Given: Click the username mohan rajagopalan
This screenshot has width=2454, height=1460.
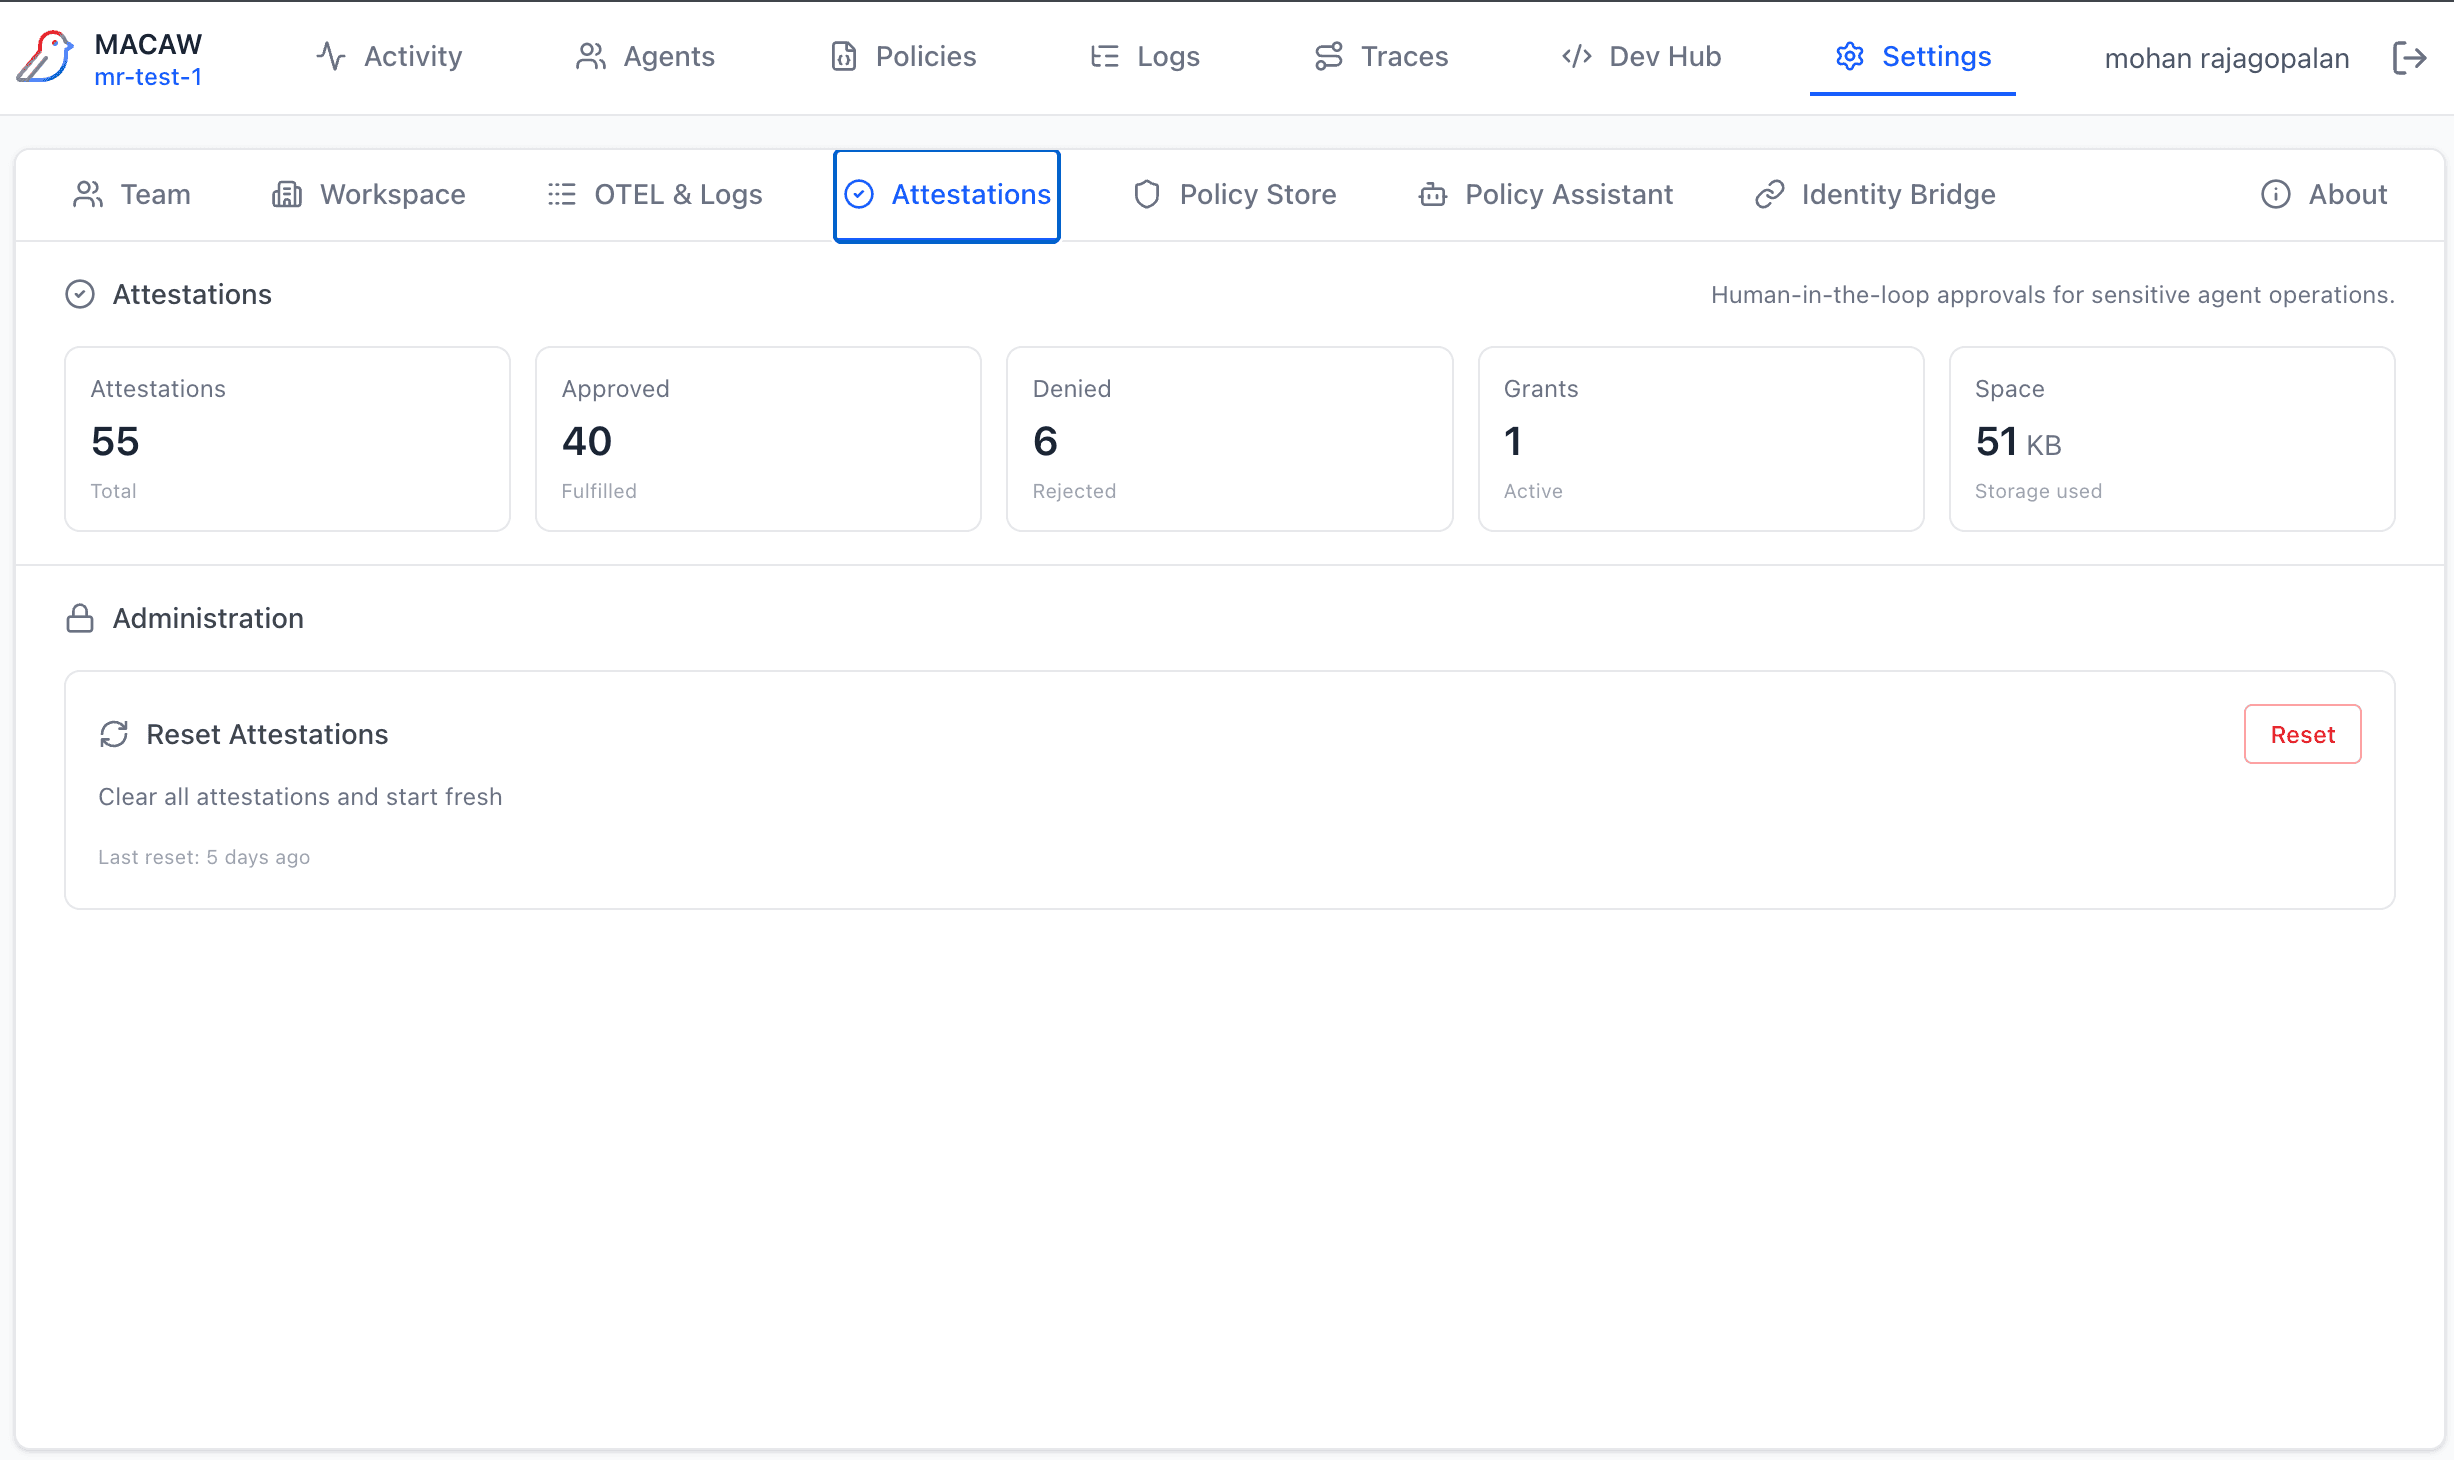Looking at the screenshot, I should click(2226, 58).
